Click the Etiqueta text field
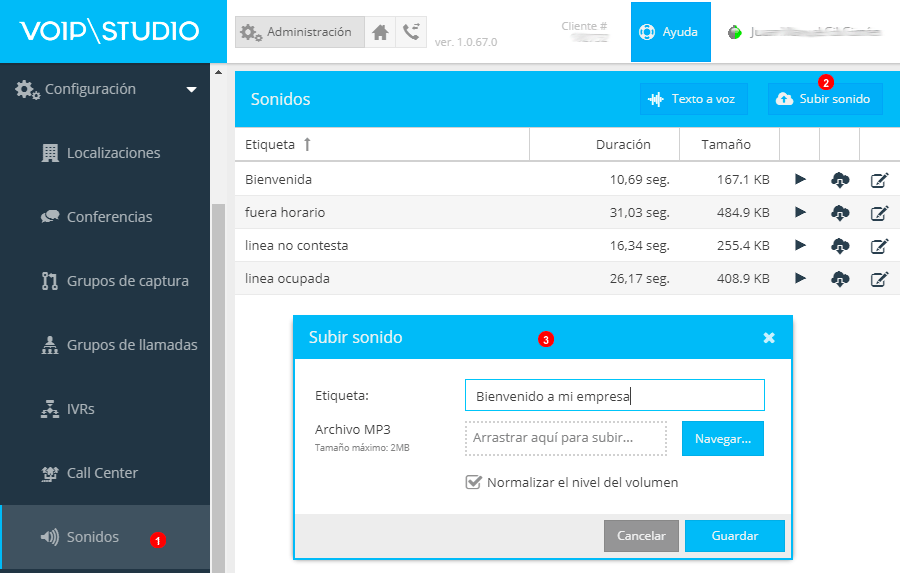The height and width of the screenshot is (574, 900). click(614, 395)
